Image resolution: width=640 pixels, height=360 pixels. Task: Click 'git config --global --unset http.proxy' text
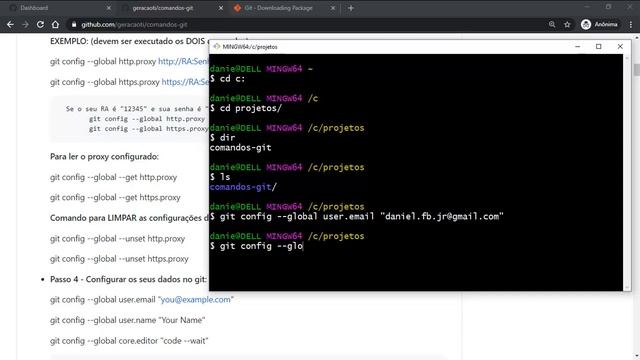118,238
